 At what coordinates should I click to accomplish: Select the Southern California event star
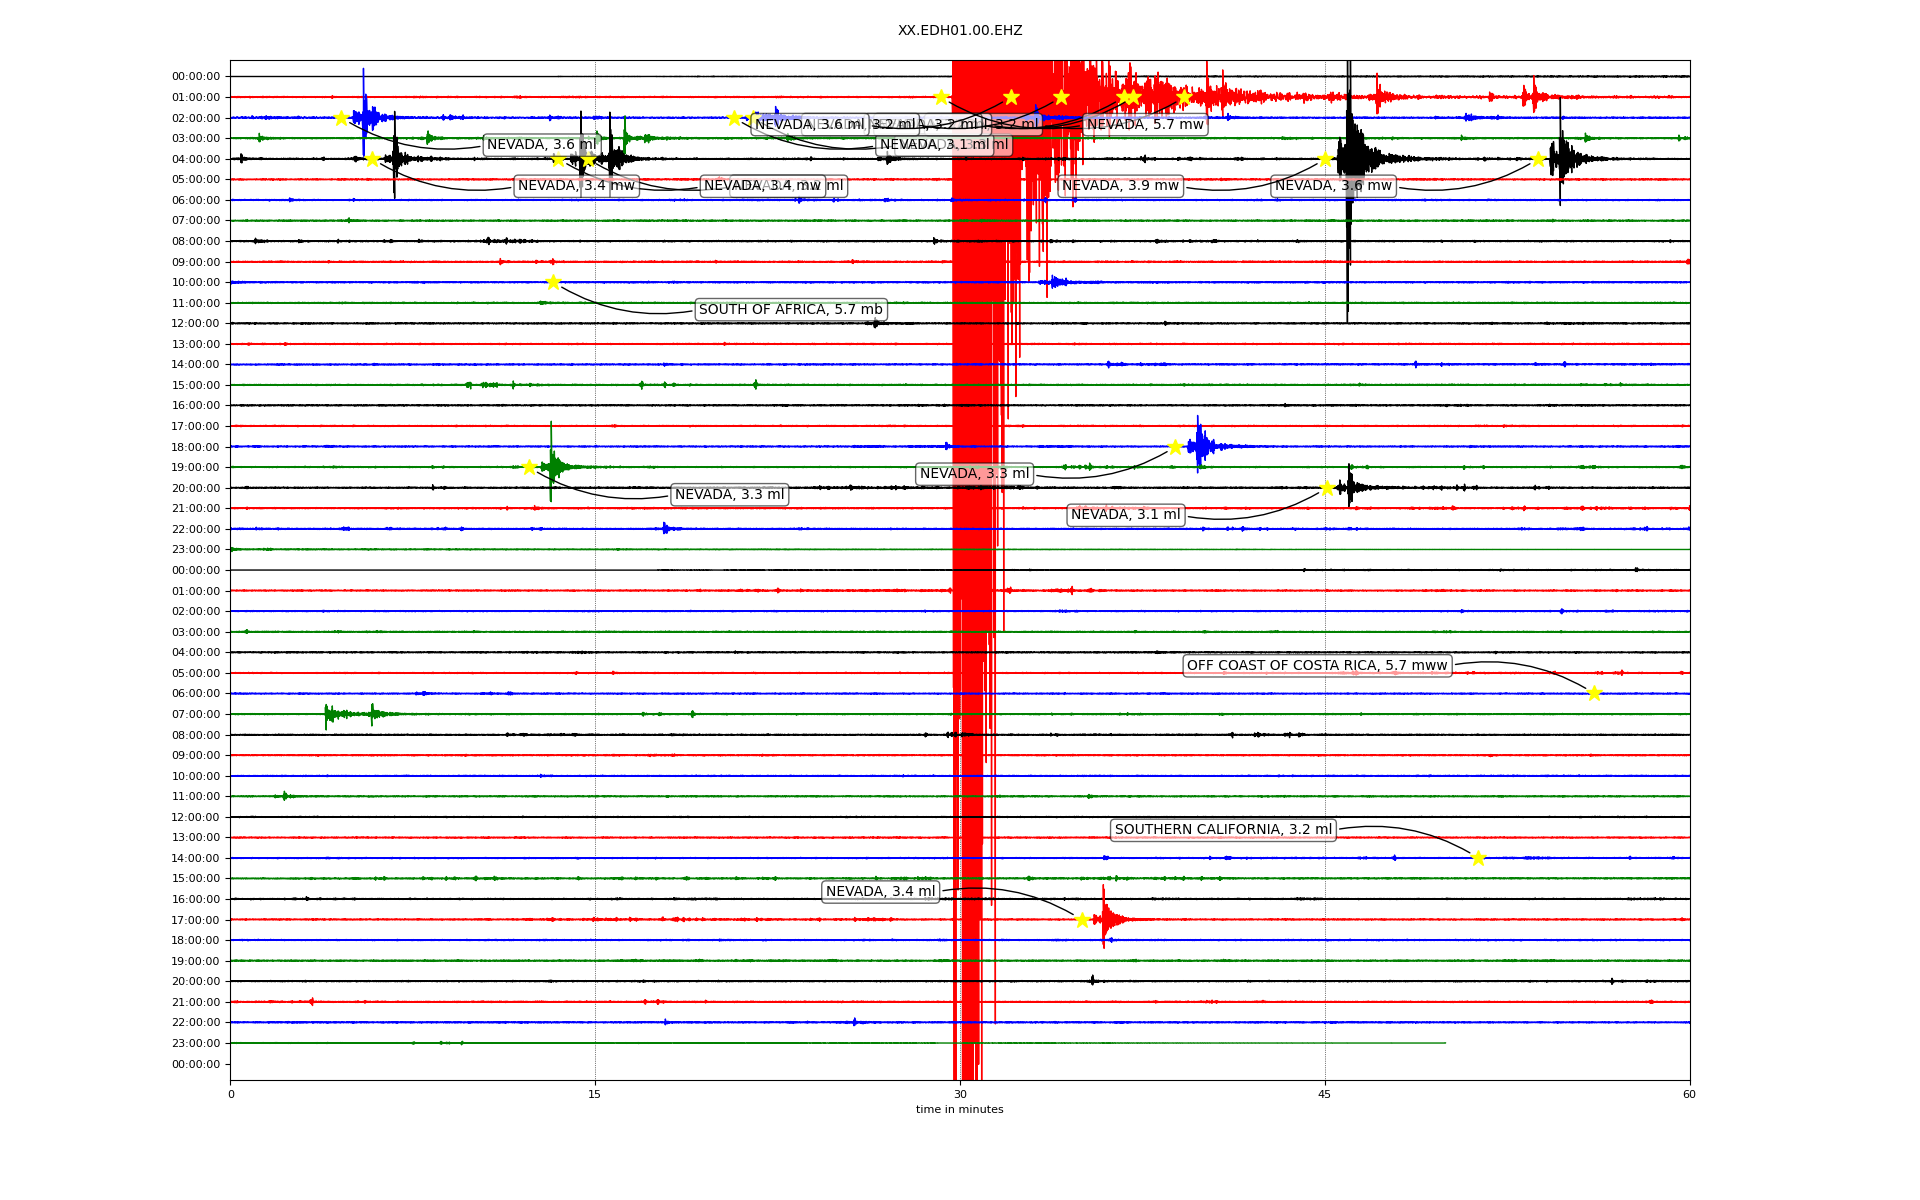tap(1478, 857)
